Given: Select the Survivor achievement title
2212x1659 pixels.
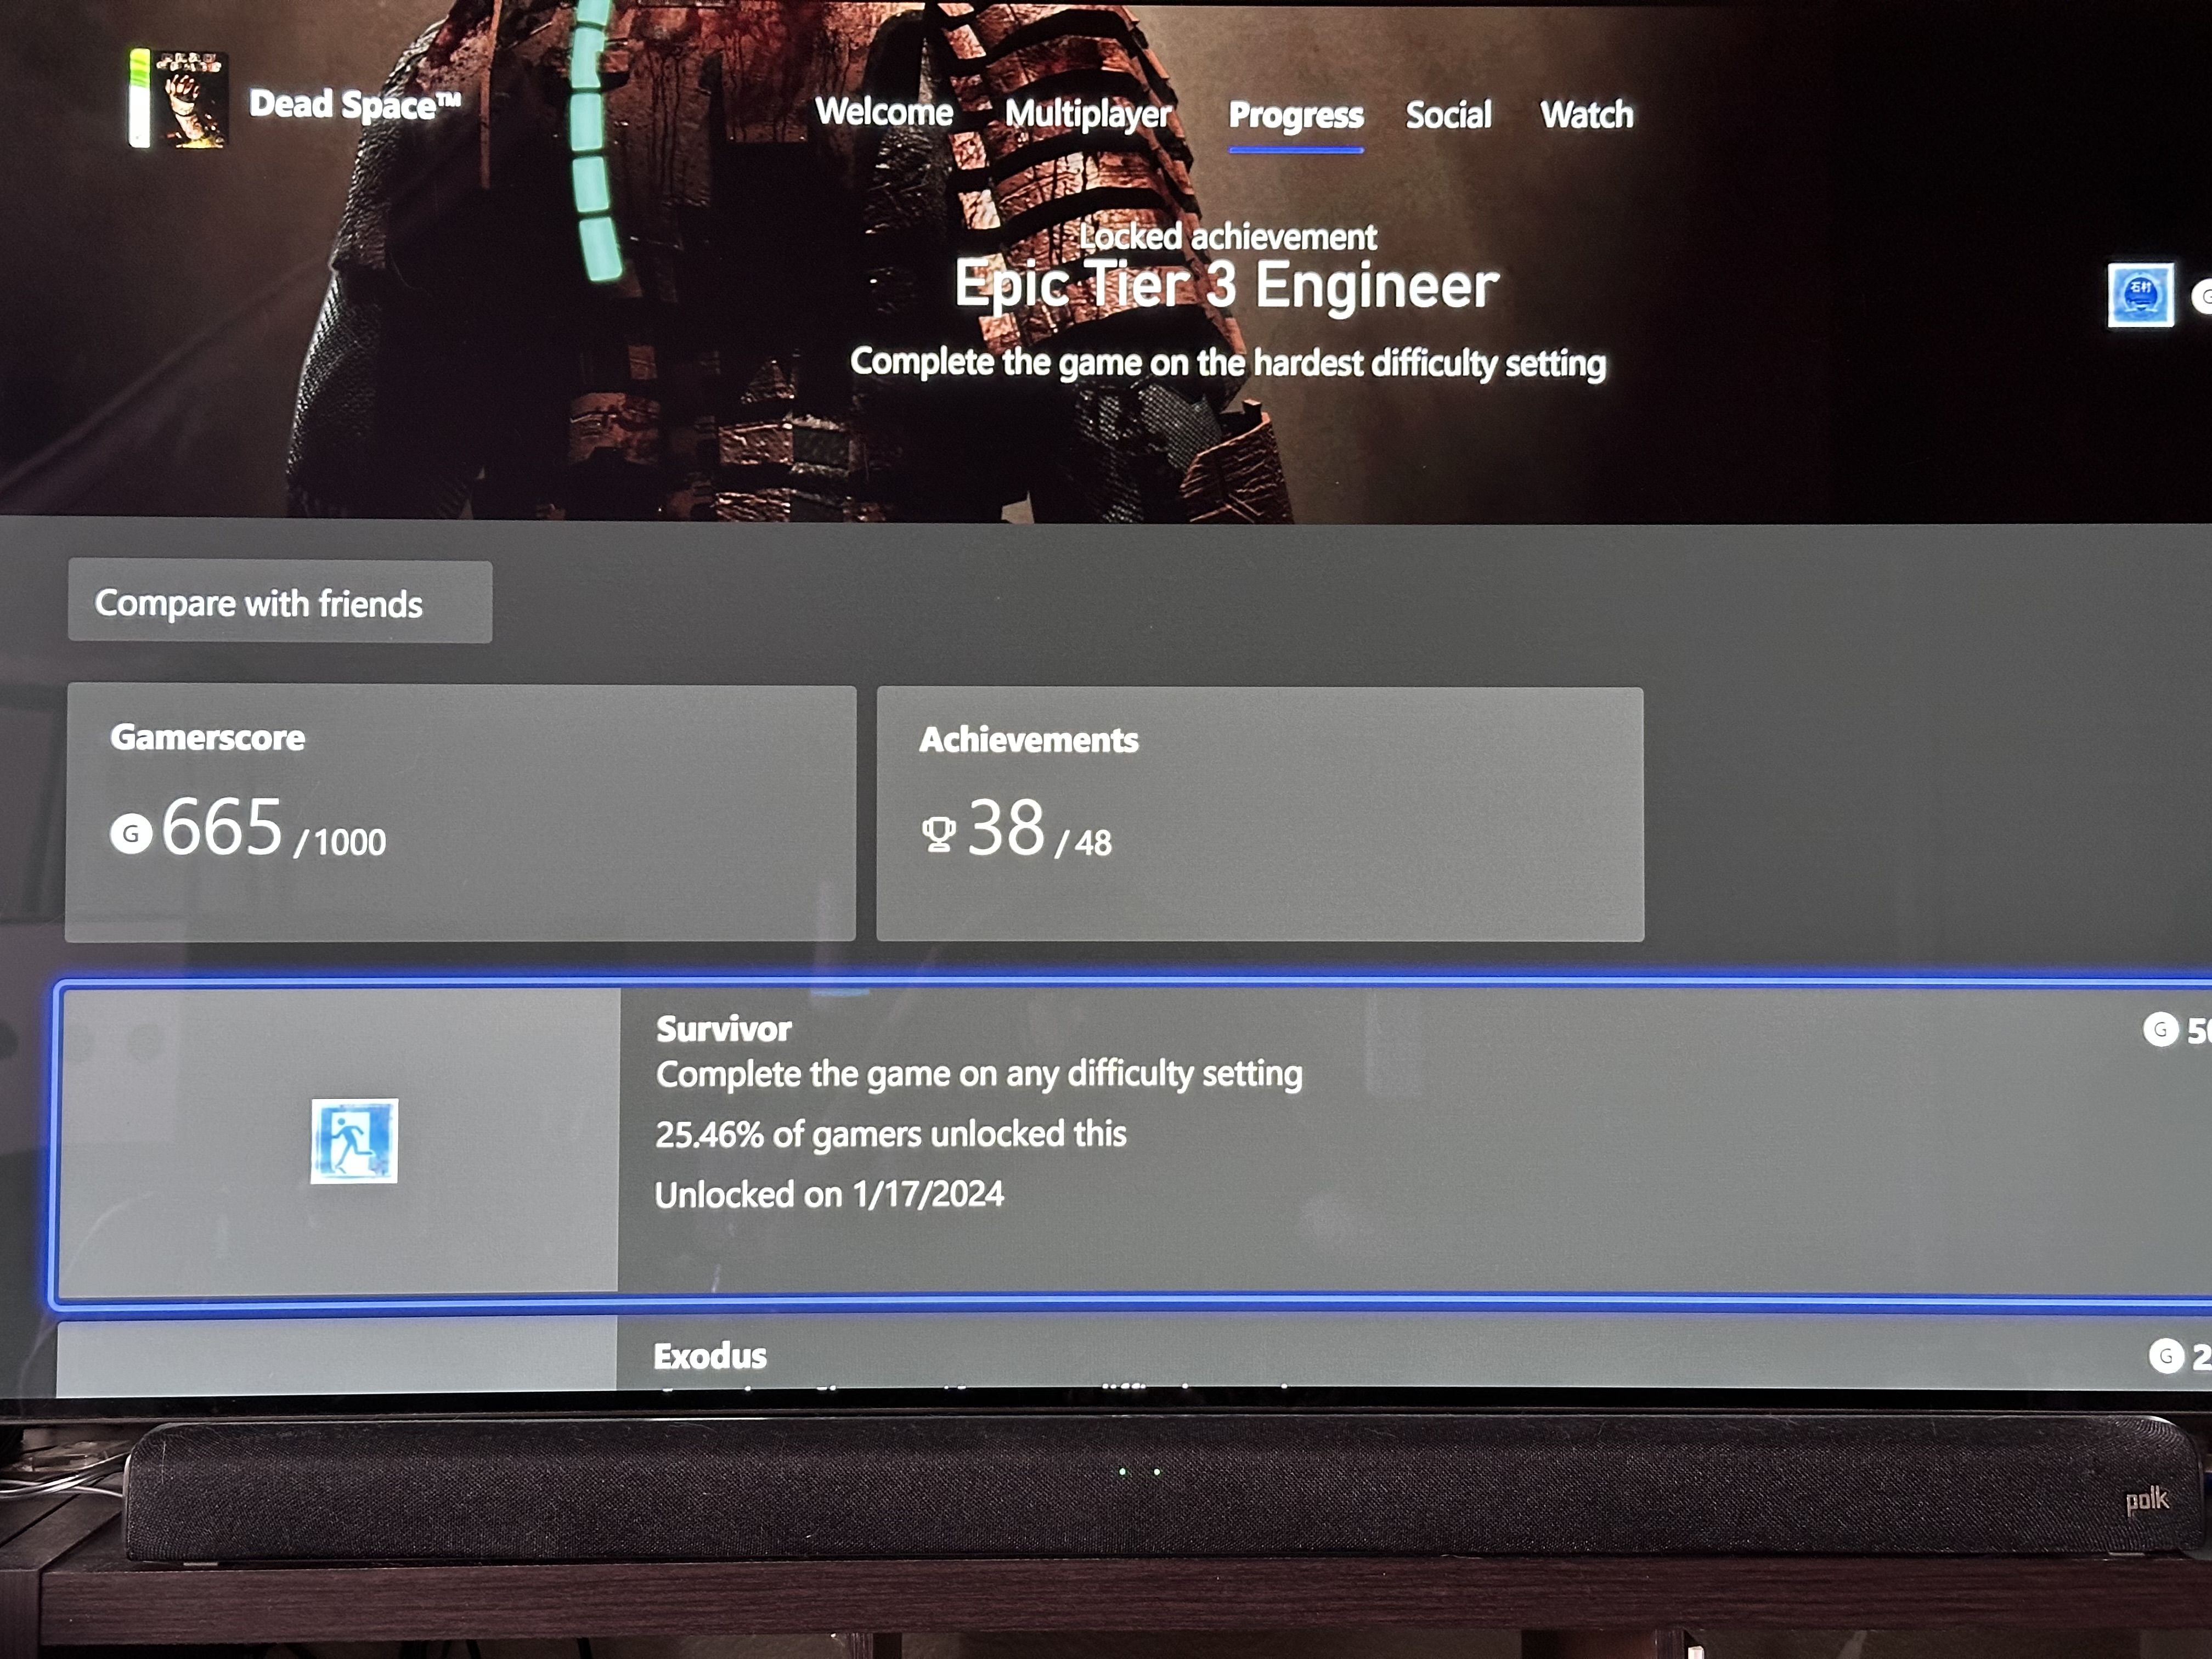Looking at the screenshot, I should pyautogui.click(x=723, y=1029).
